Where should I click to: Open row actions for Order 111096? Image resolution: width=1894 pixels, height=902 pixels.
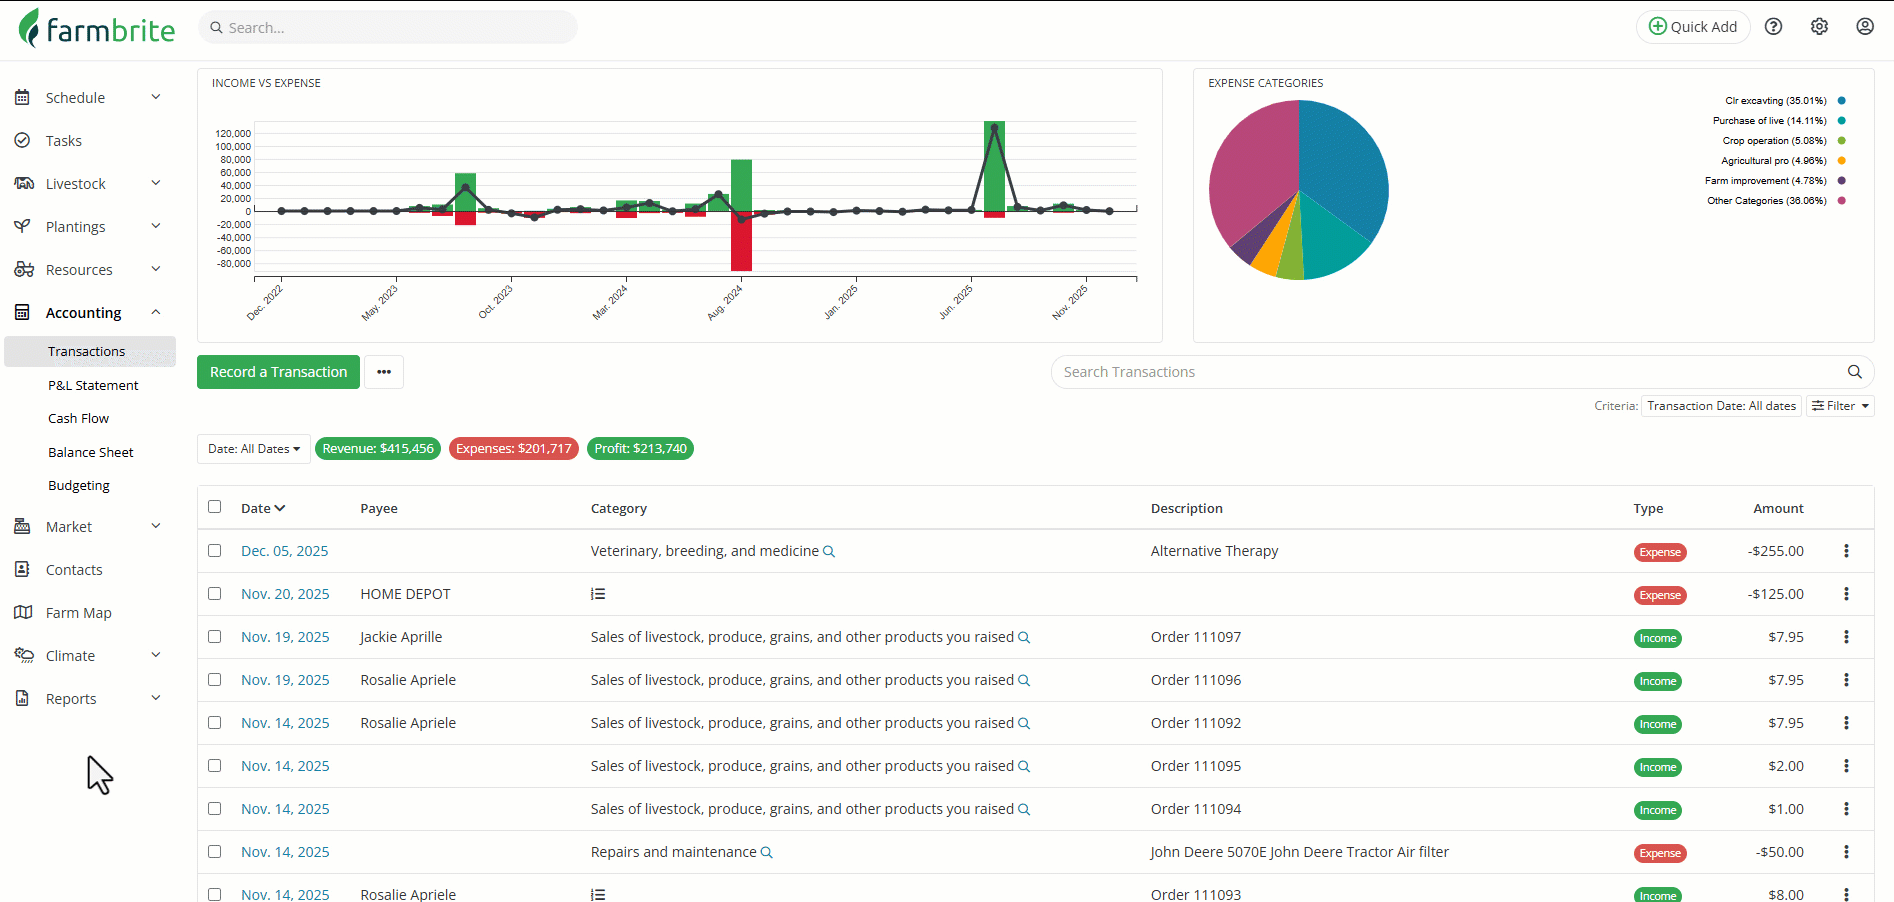tap(1846, 680)
